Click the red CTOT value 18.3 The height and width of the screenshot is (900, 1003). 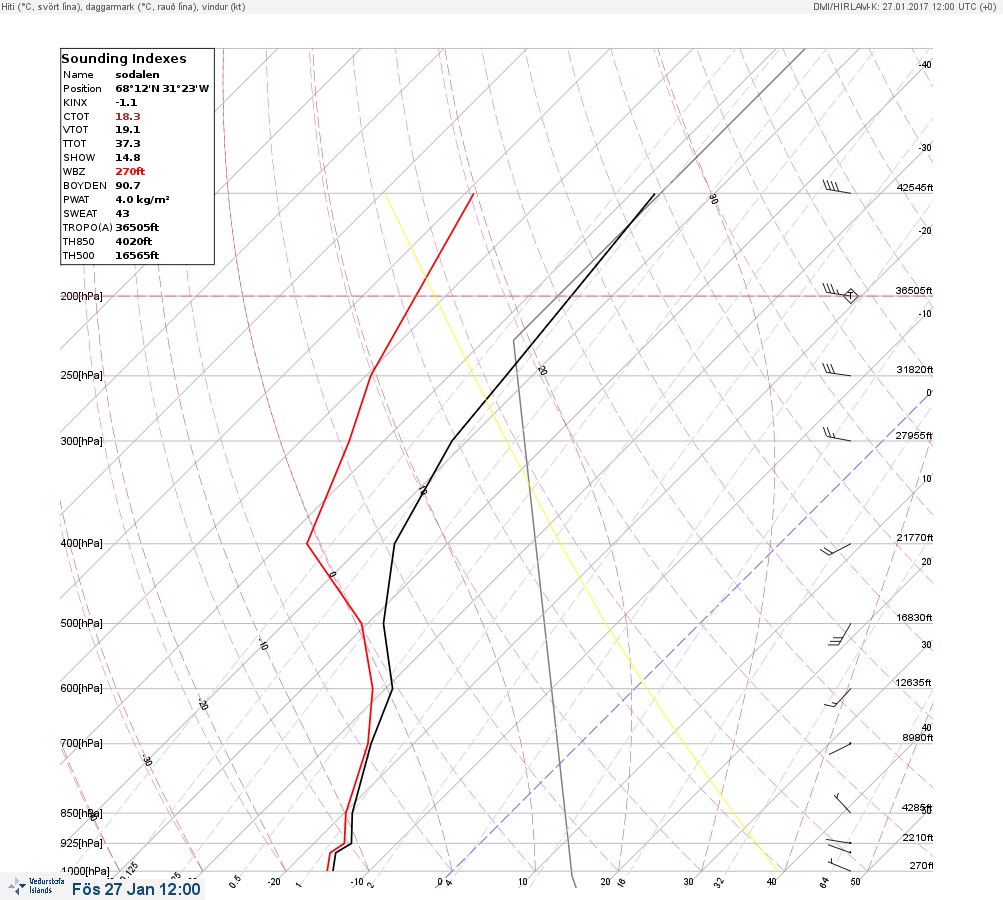[x=128, y=116]
